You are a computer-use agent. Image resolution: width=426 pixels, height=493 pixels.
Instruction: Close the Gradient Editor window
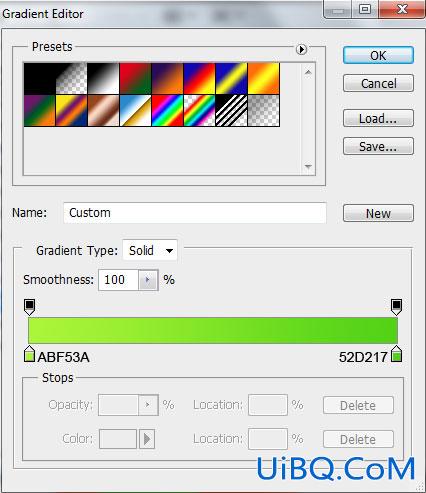[402, 9]
